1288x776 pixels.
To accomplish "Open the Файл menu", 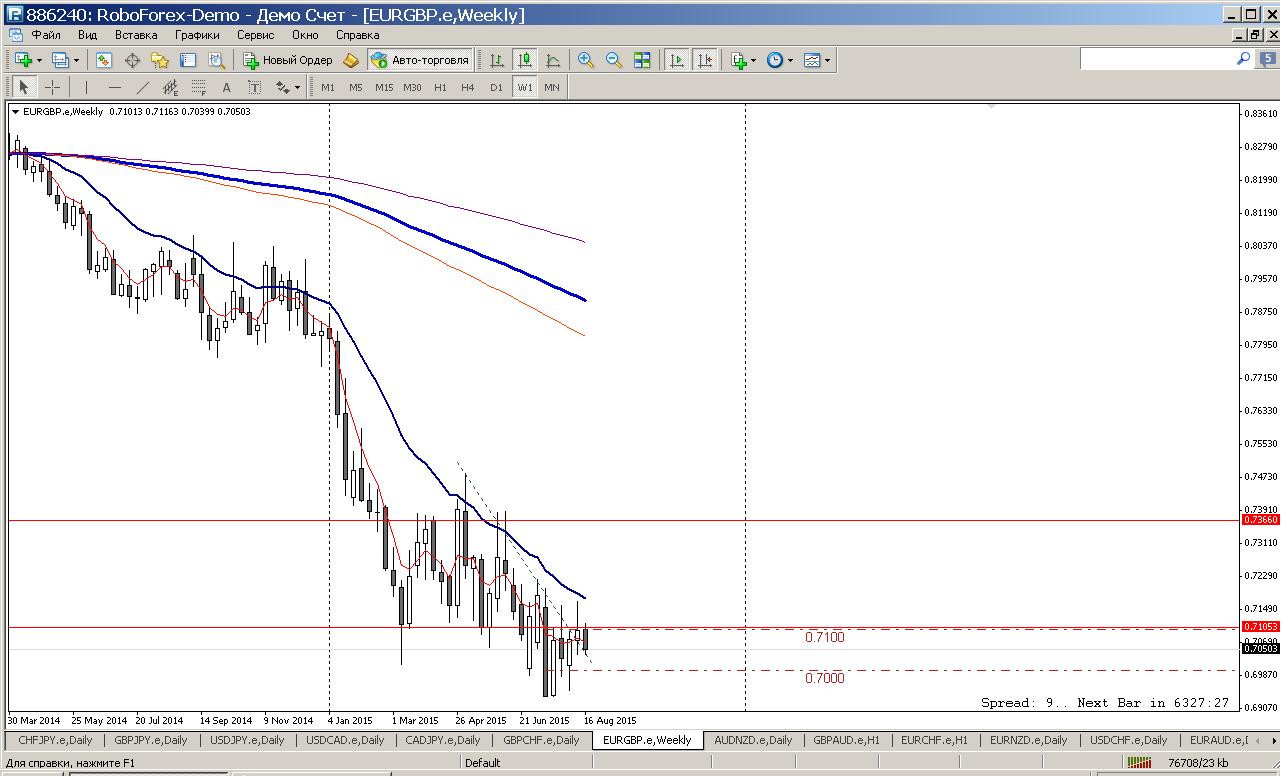I will (x=46, y=34).
